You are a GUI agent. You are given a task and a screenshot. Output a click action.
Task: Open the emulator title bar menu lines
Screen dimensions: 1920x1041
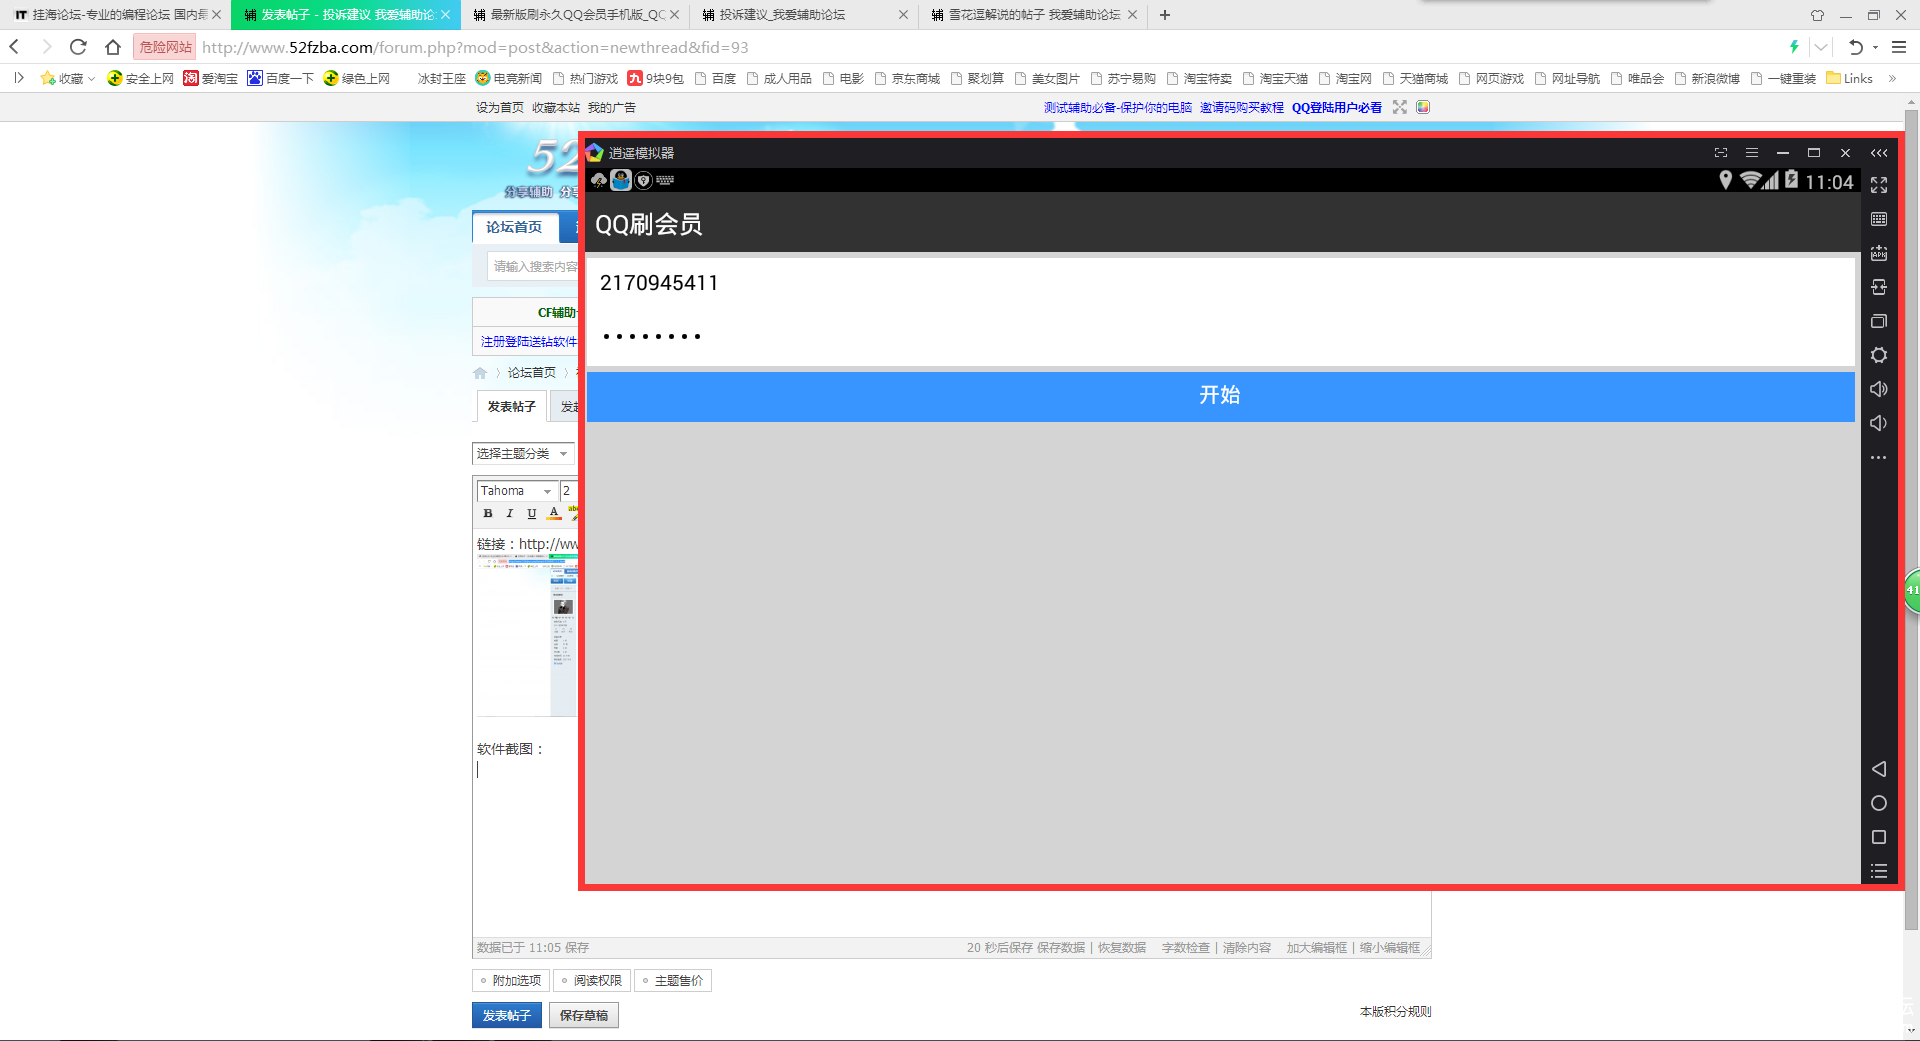[1752, 153]
